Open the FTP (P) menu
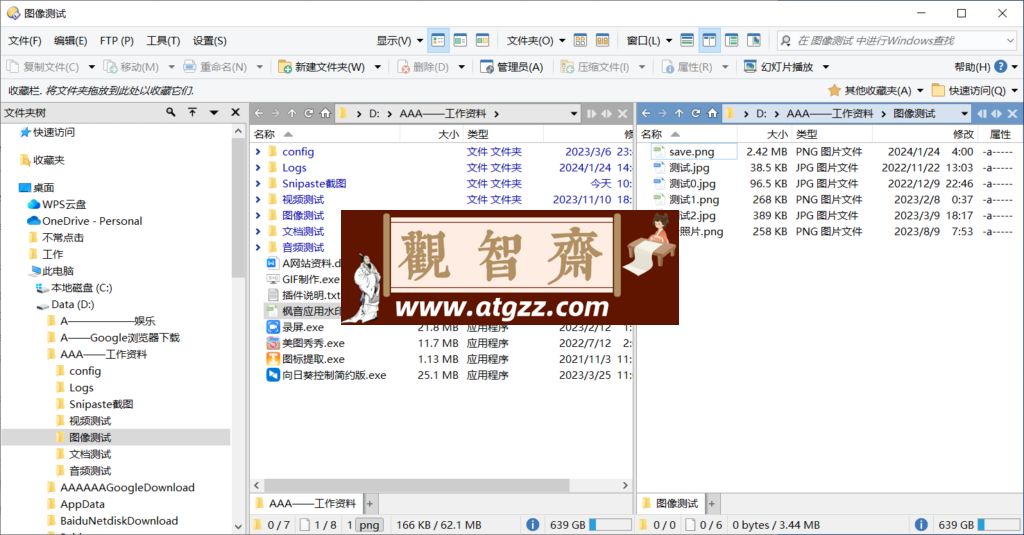Image resolution: width=1024 pixels, height=535 pixels. click(117, 41)
